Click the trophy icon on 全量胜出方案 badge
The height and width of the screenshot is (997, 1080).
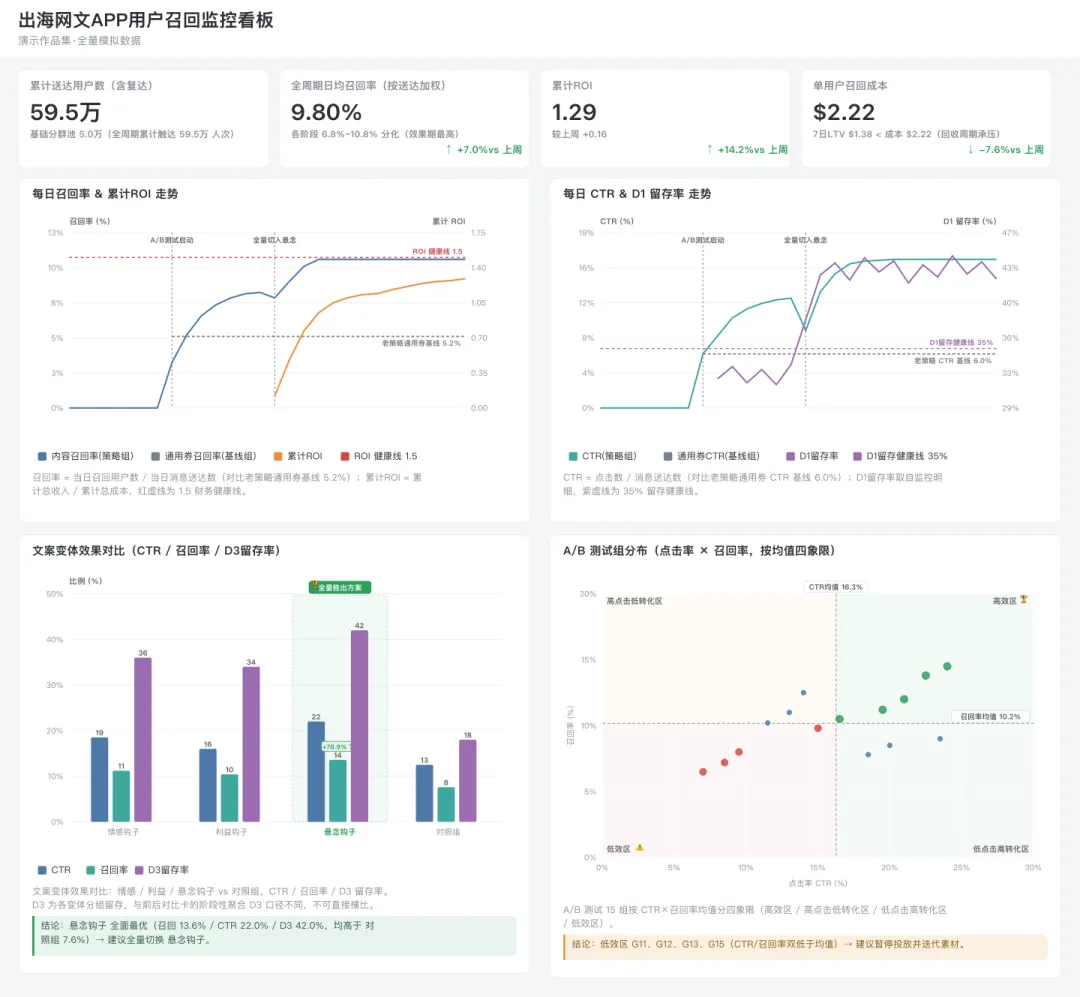tap(314, 586)
